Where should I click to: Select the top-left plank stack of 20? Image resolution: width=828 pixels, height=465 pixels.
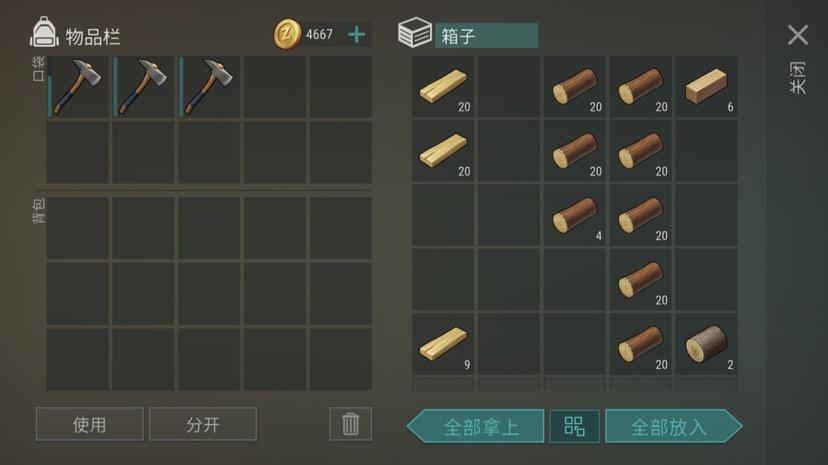tap(443, 87)
